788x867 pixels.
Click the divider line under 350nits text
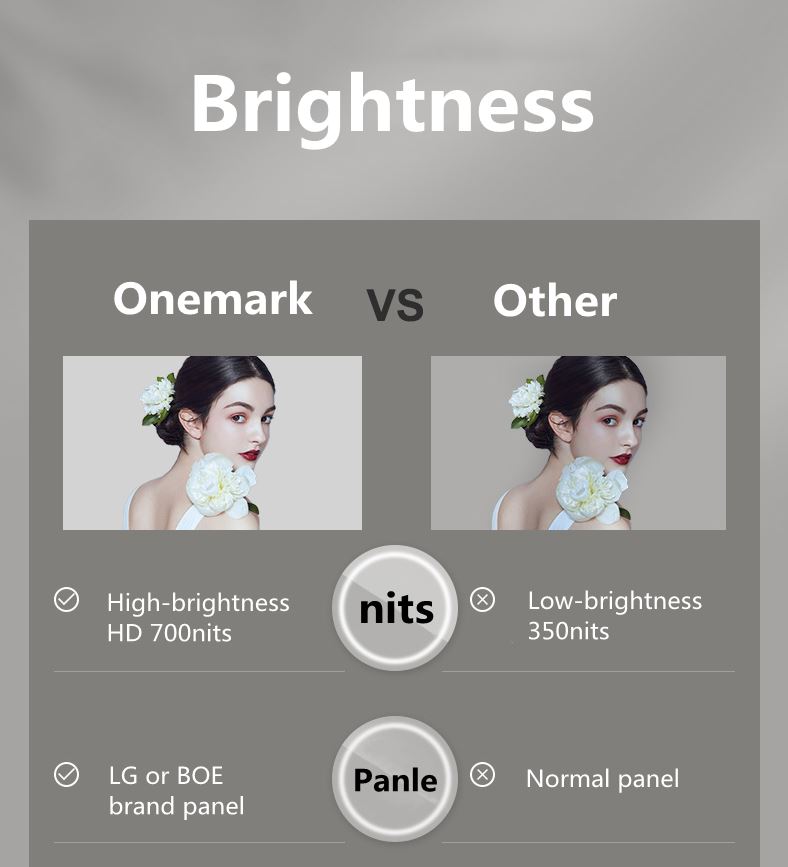(x=588, y=671)
